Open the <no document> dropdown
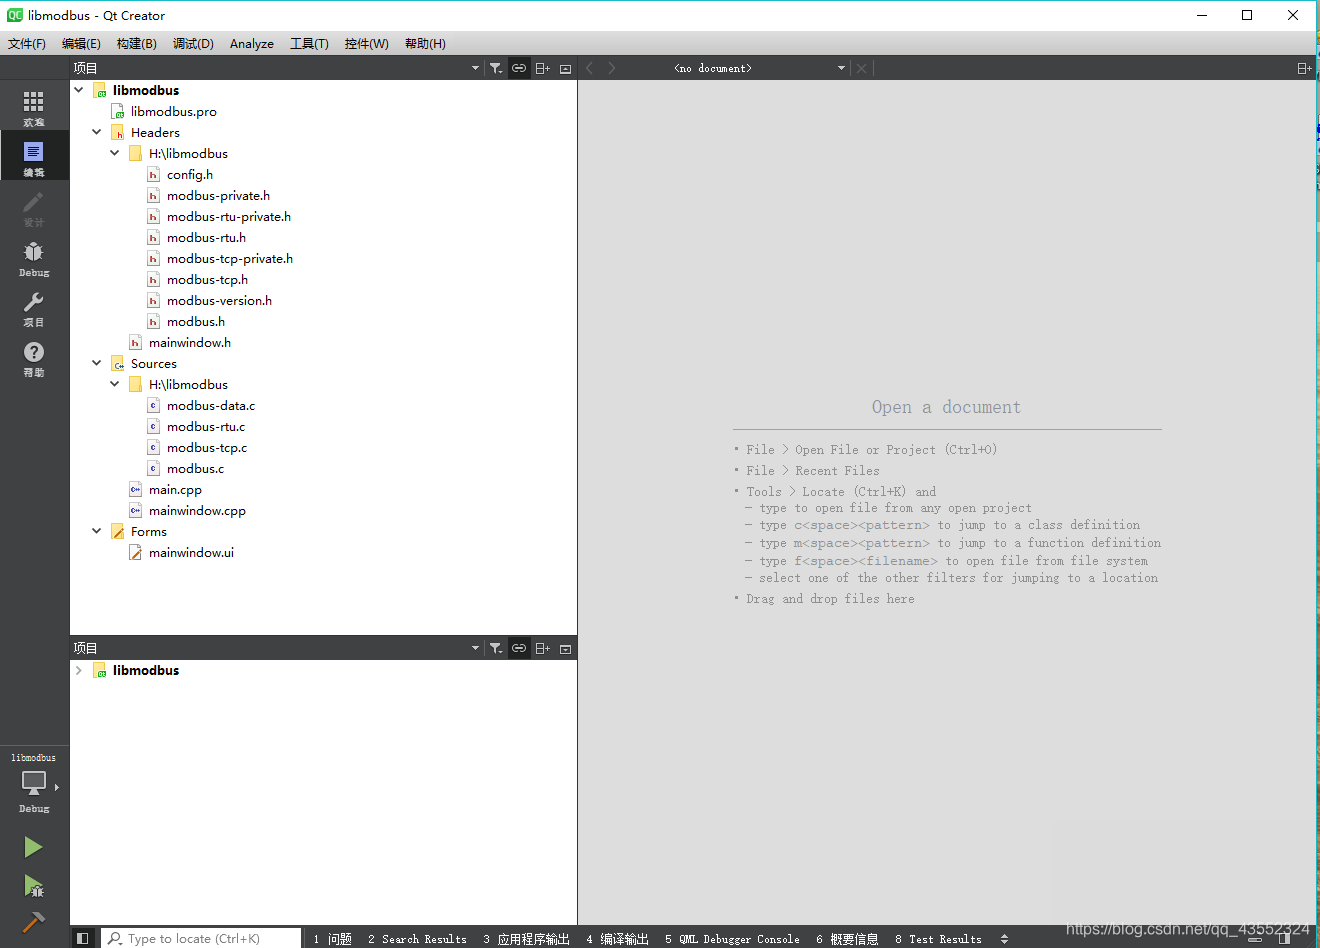The width and height of the screenshot is (1320, 948). coord(759,68)
